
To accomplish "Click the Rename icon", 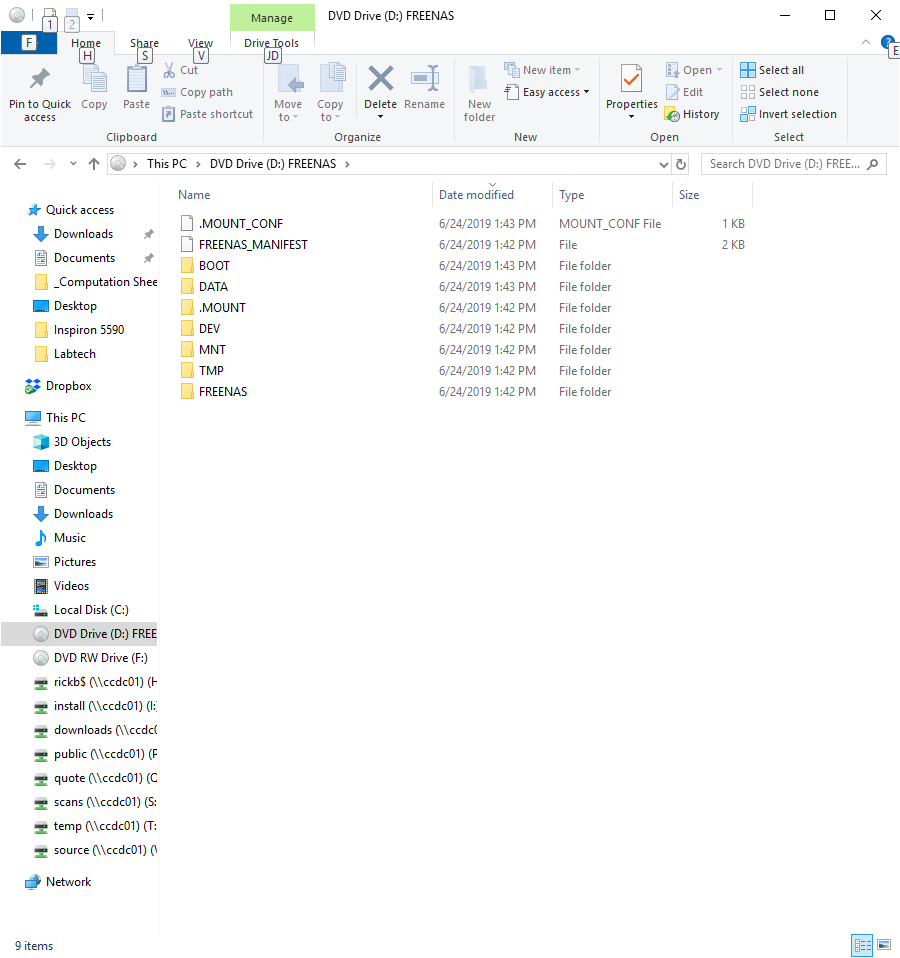I will (425, 79).
